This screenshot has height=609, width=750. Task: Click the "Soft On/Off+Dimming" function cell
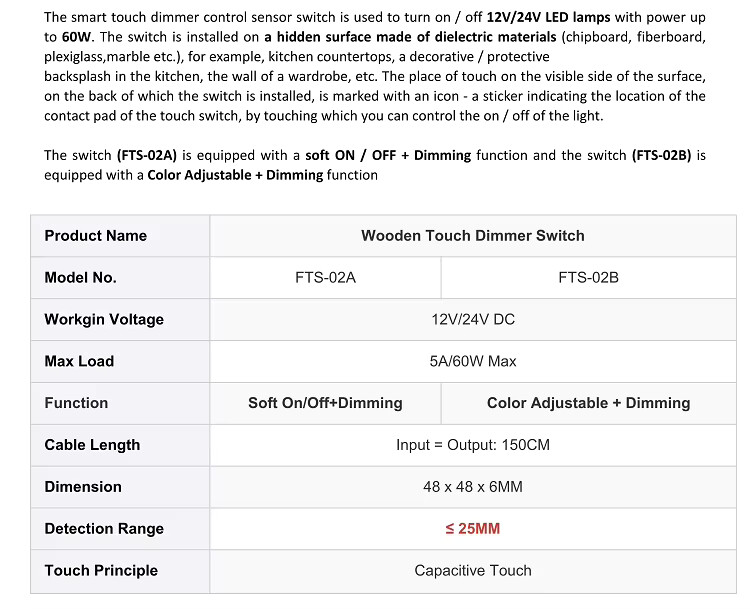[x=325, y=403]
